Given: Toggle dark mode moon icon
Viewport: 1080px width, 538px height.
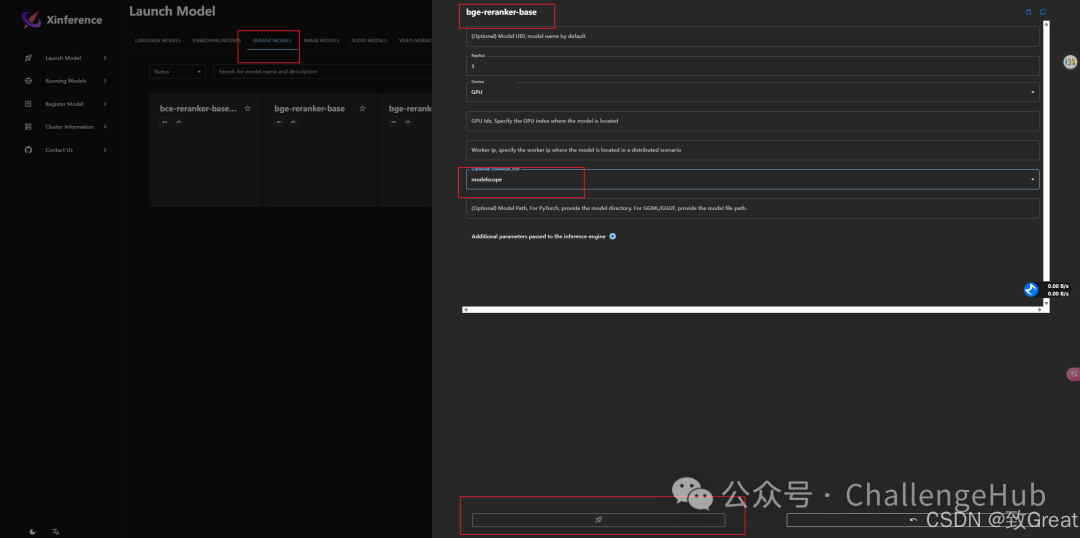Looking at the screenshot, I should pyautogui.click(x=33, y=531).
